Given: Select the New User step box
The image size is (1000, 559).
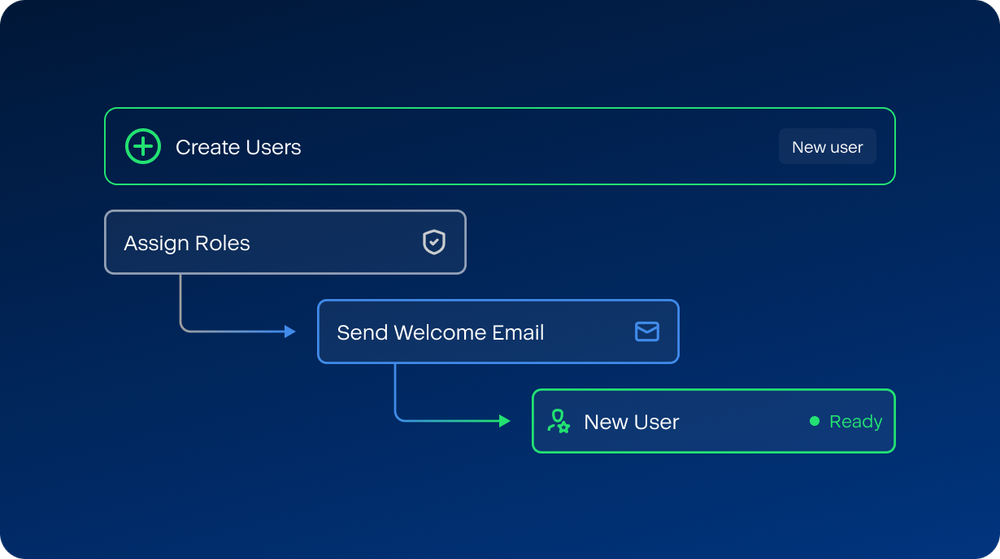Looking at the screenshot, I should [714, 421].
